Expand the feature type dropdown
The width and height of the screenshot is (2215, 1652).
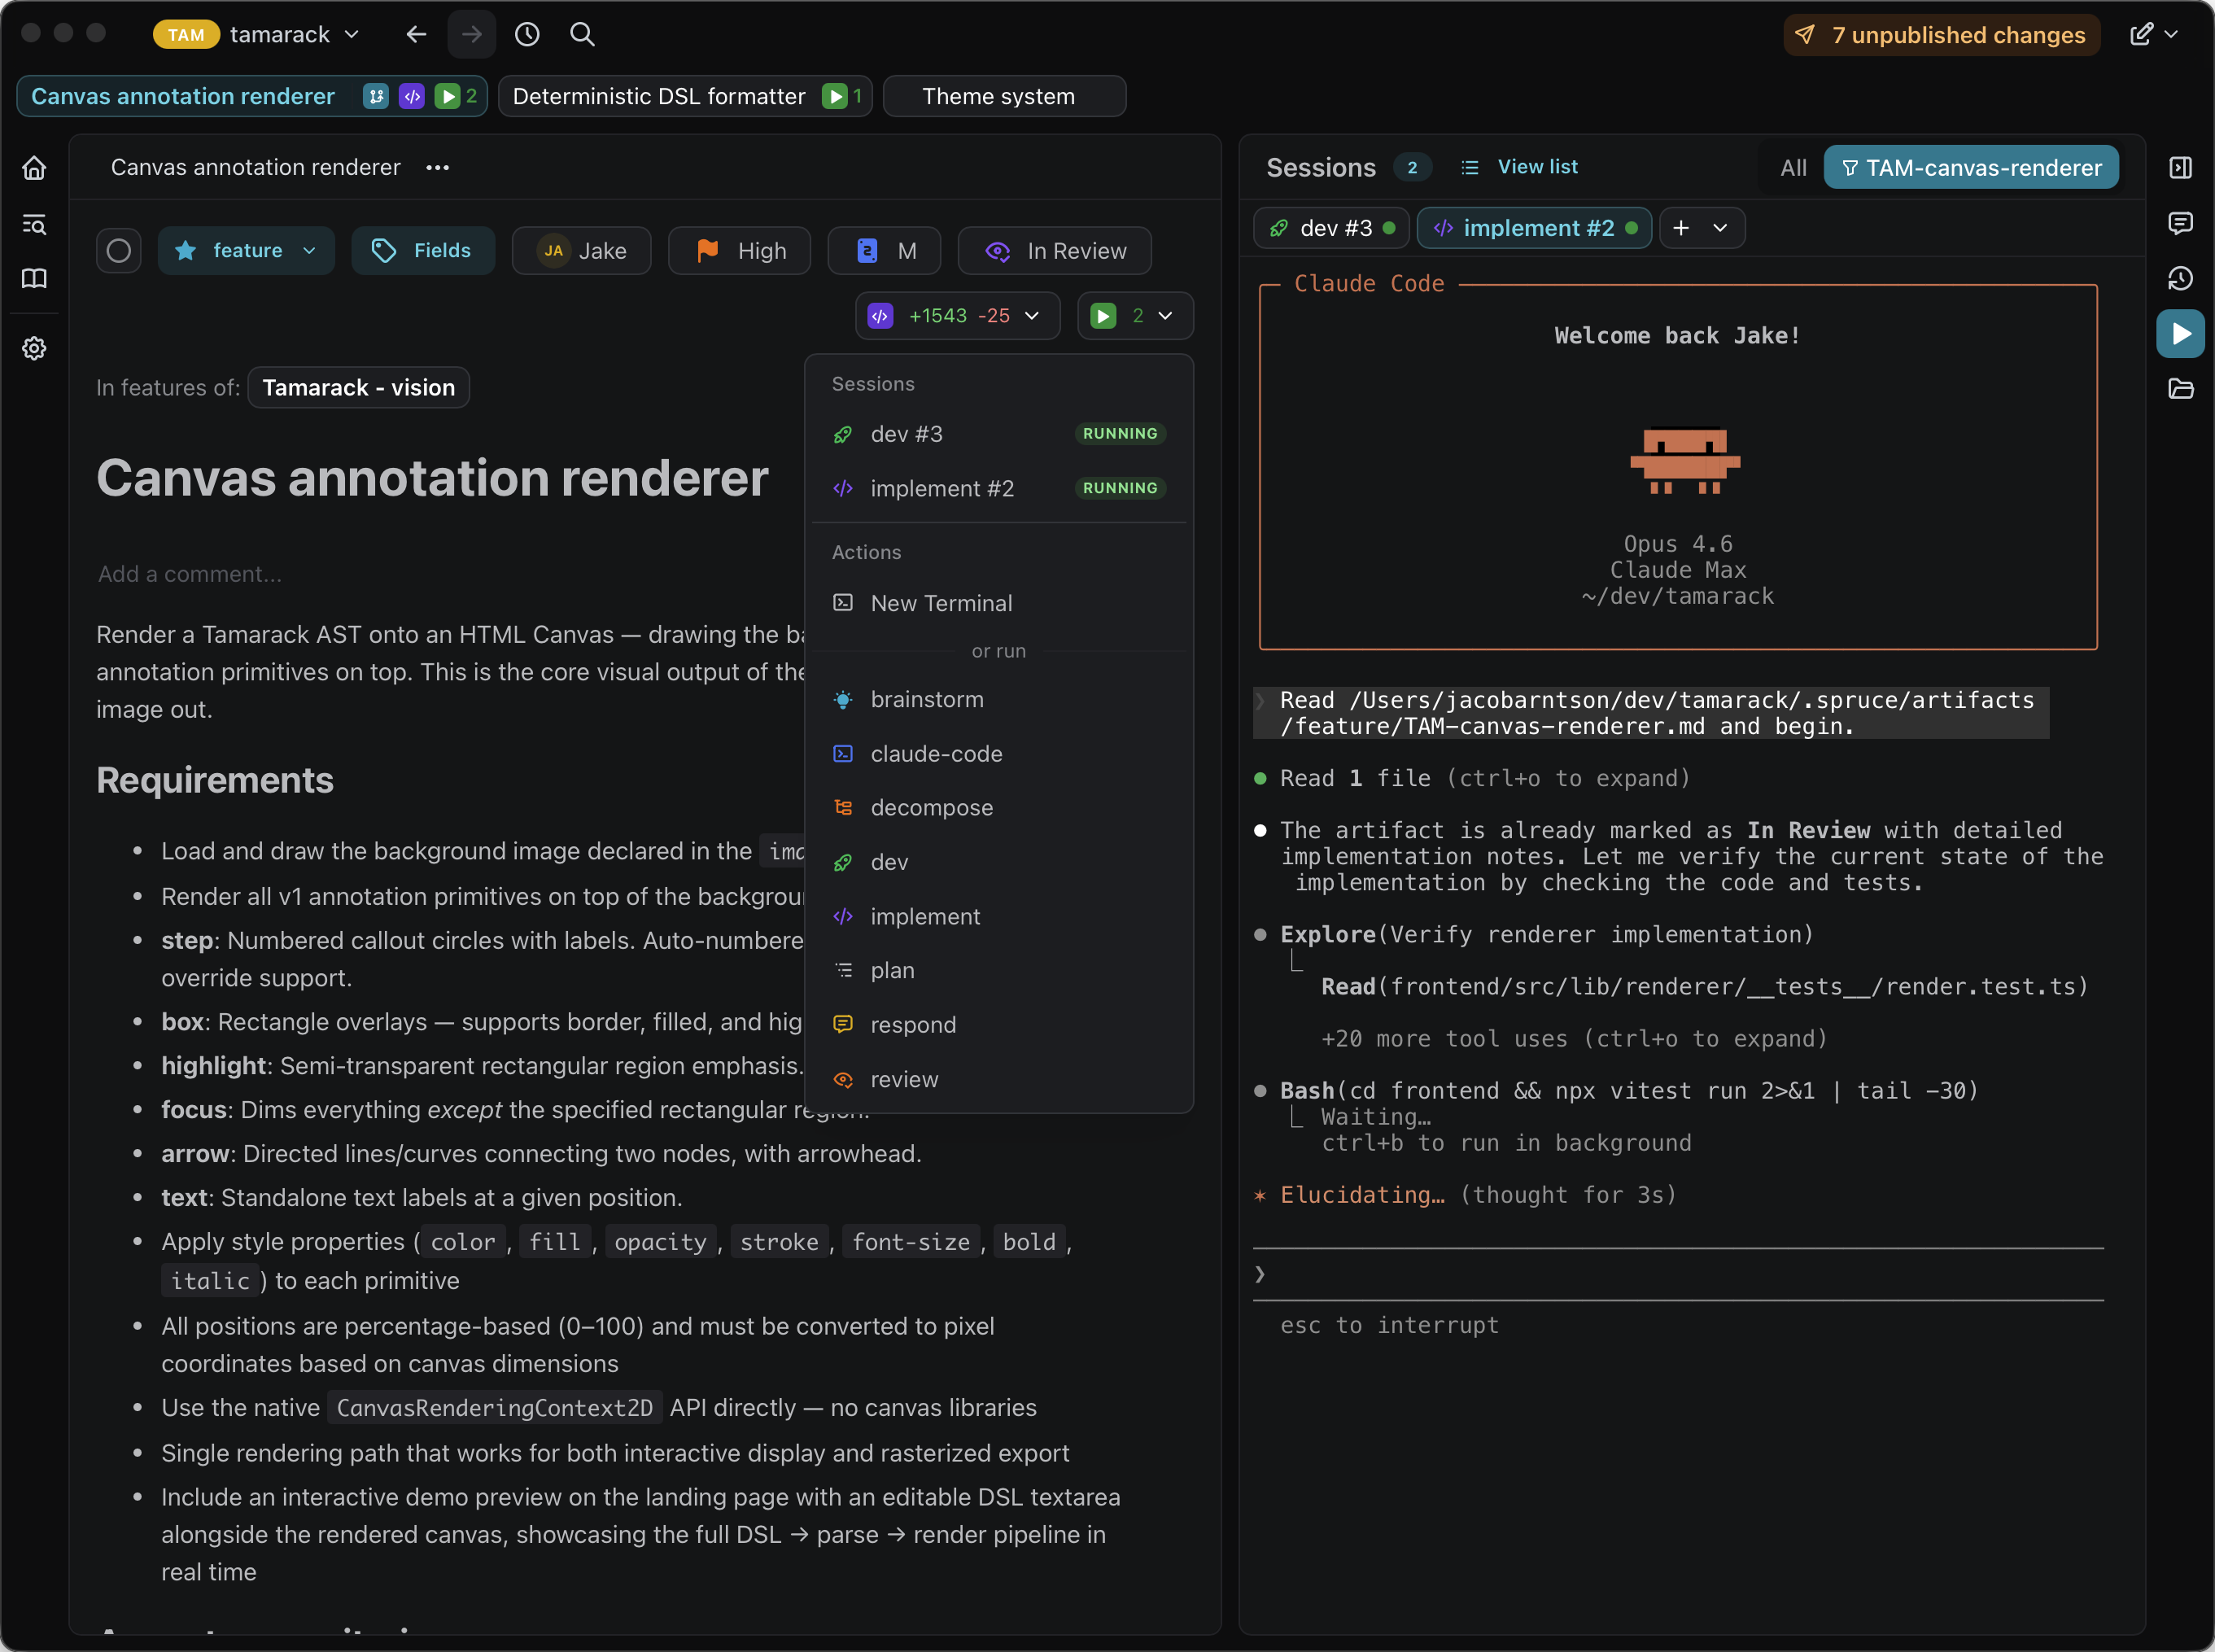pos(246,251)
